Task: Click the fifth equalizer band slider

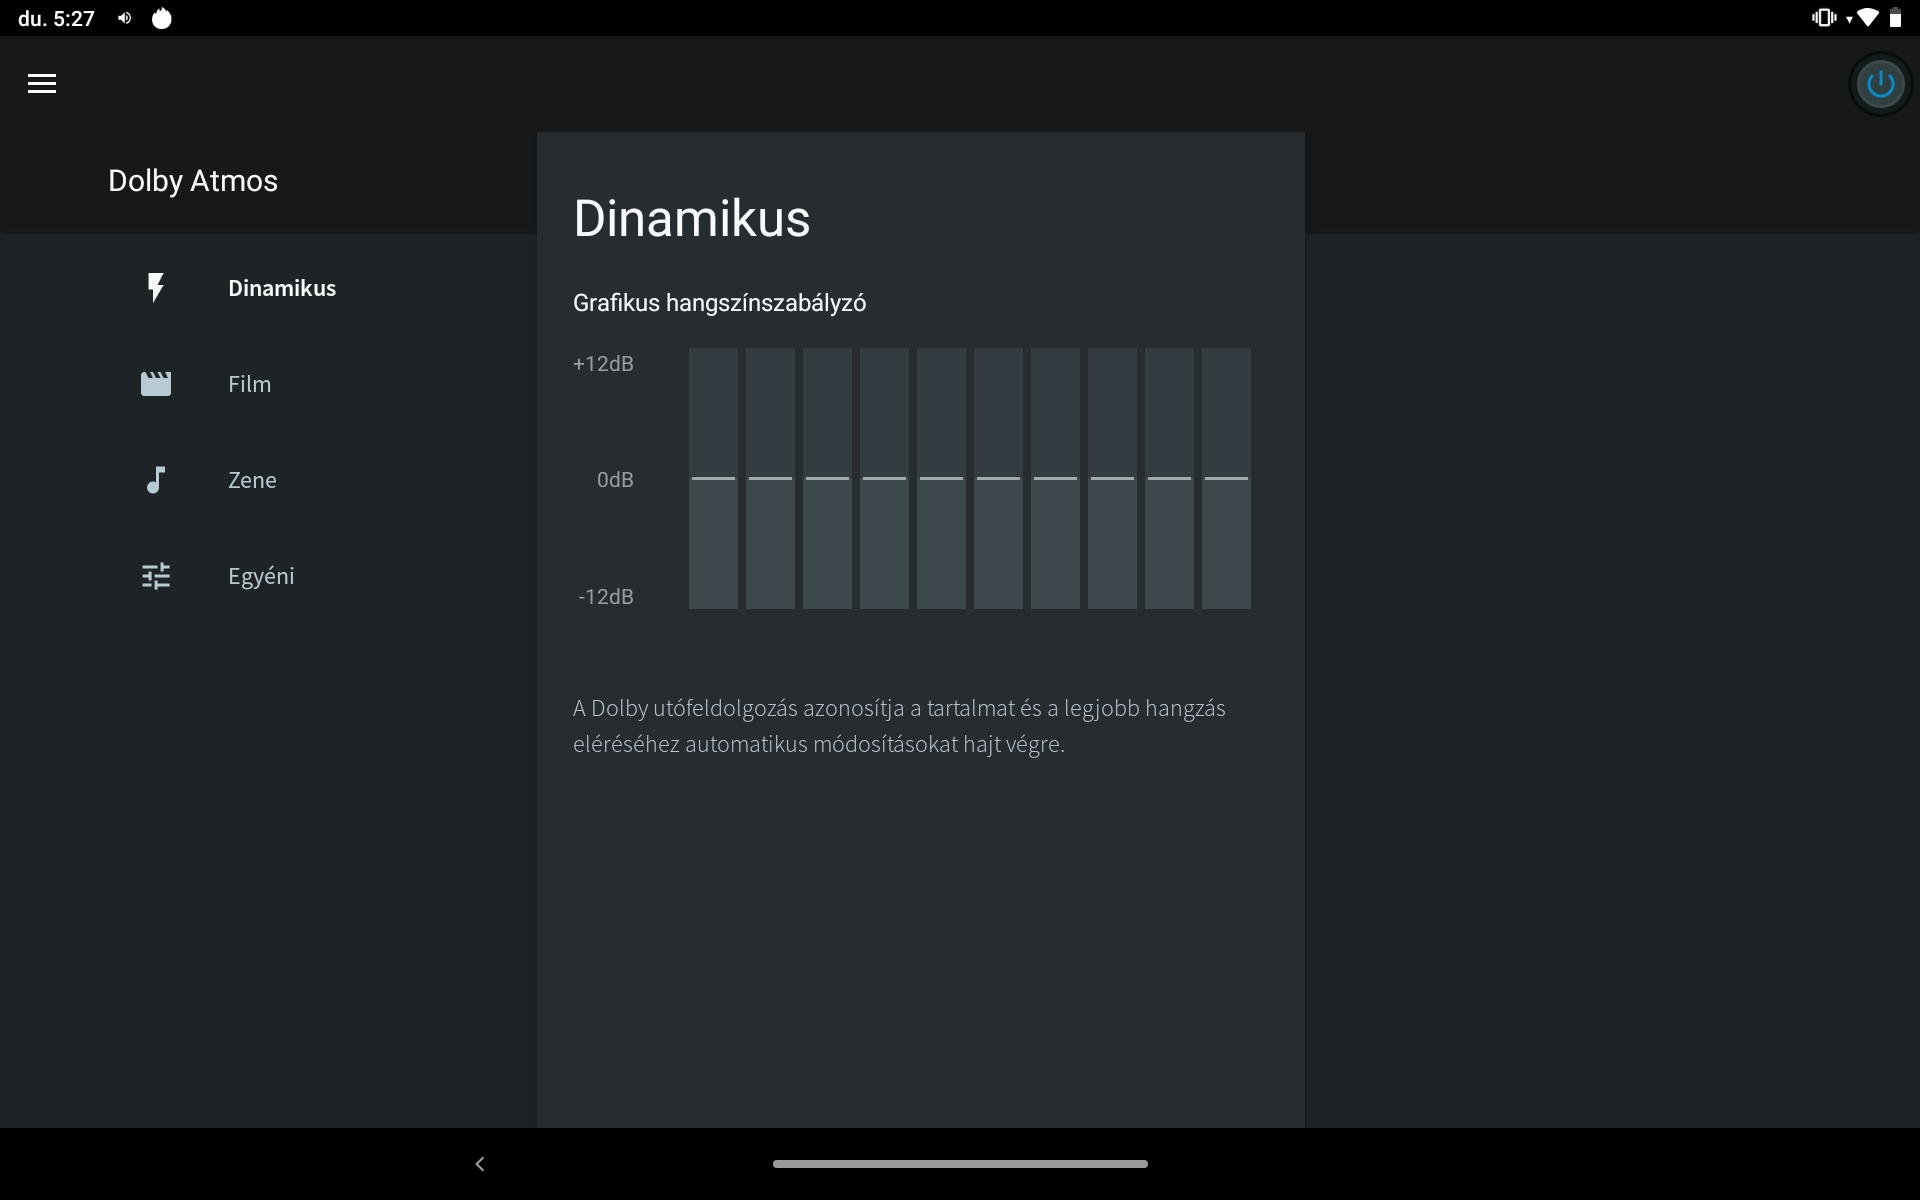Action: [x=941, y=478]
